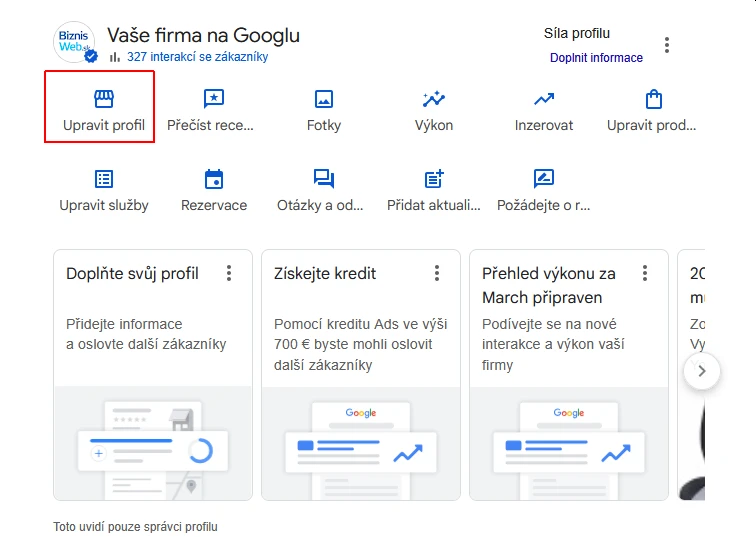The height and width of the screenshot is (537, 756).
Task: Open options menu on Získejte kredit card
Action: tap(437, 273)
